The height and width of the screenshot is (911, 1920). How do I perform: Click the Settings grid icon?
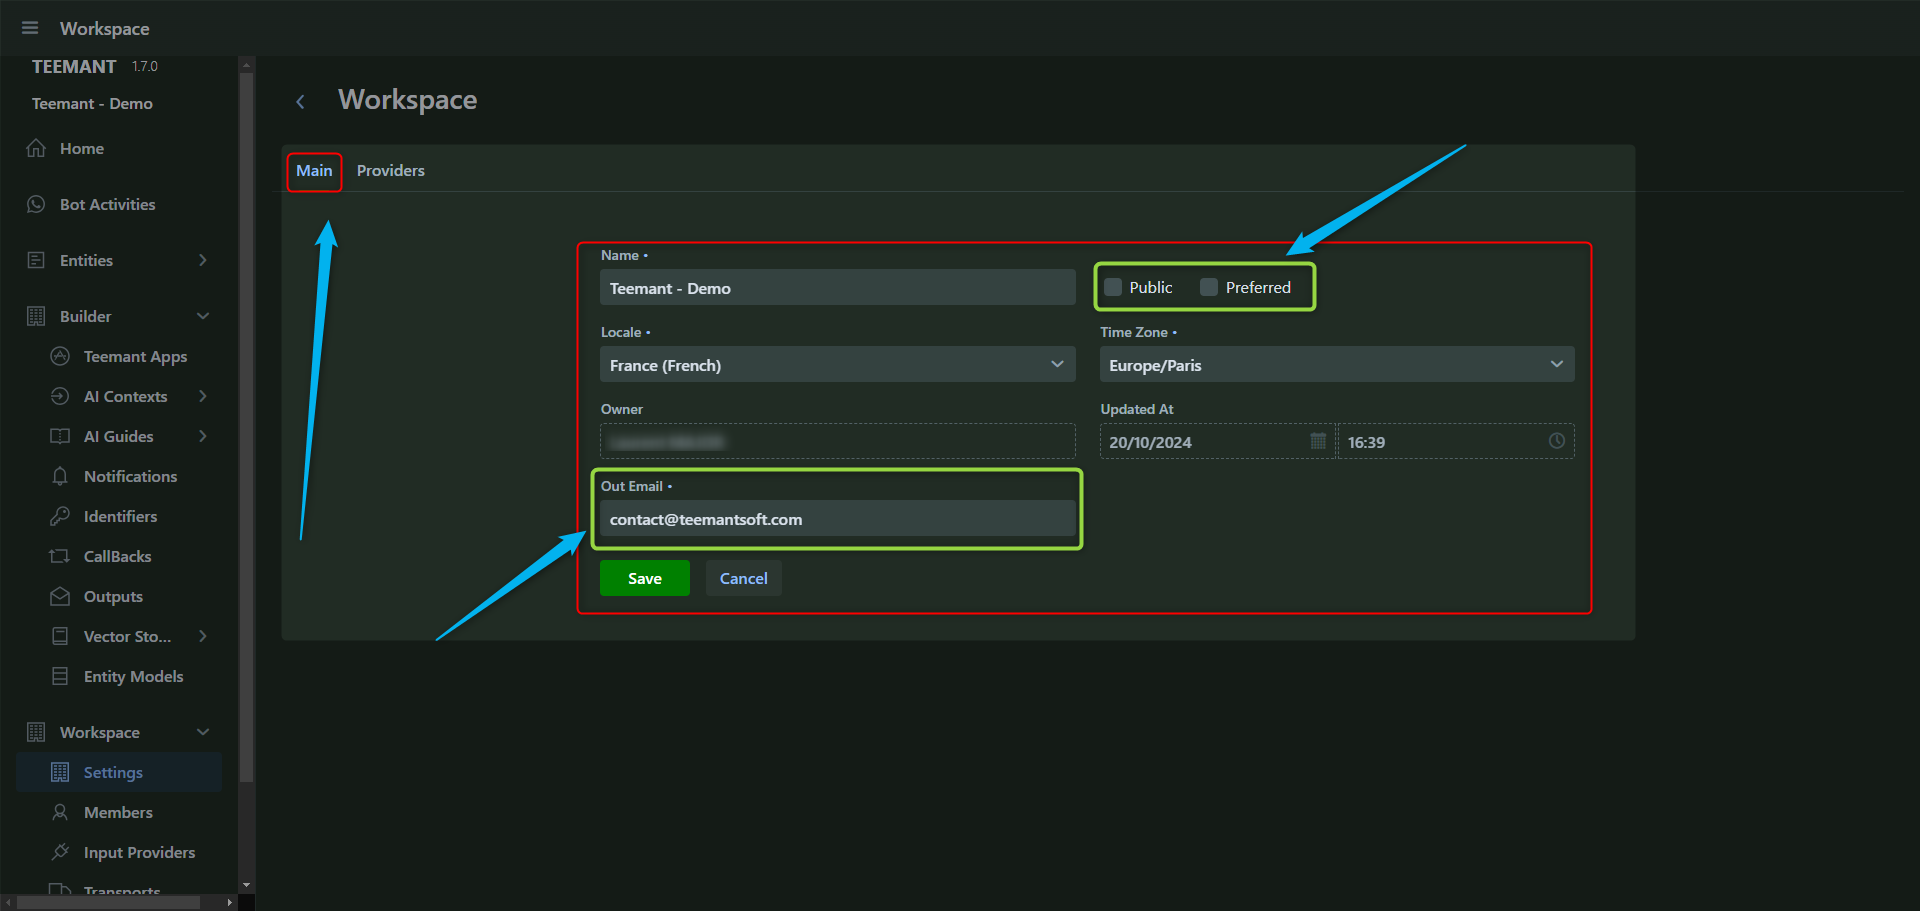(60, 772)
